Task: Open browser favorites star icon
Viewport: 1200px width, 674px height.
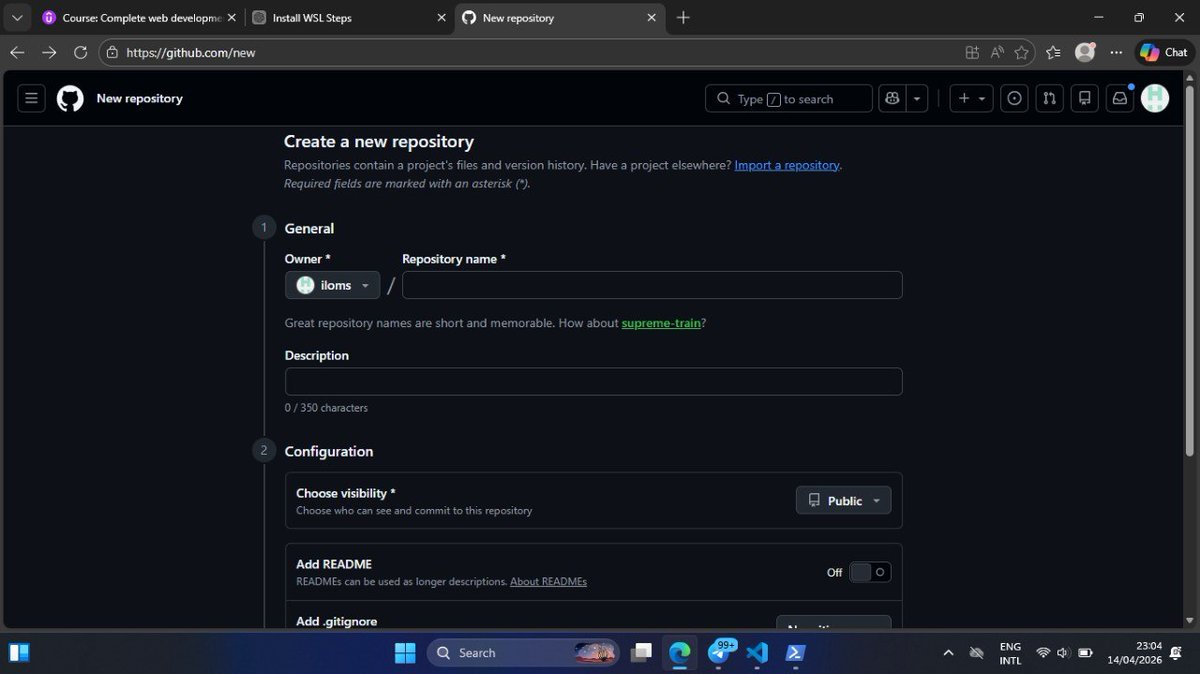Action: (x=1021, y=53)
